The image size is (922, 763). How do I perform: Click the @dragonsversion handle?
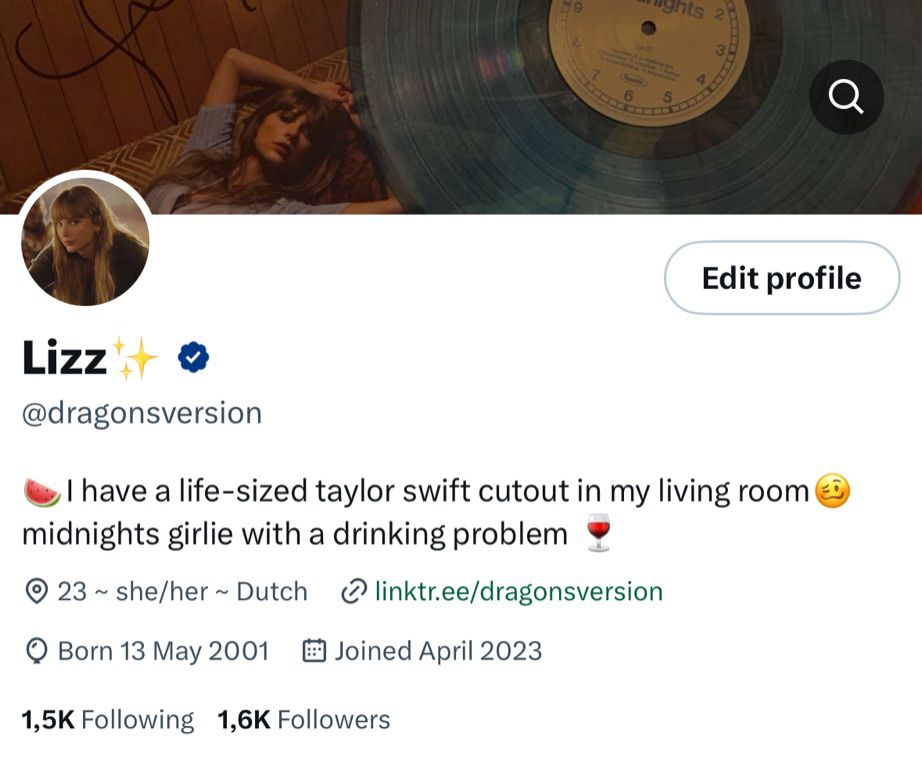(142, 413)
